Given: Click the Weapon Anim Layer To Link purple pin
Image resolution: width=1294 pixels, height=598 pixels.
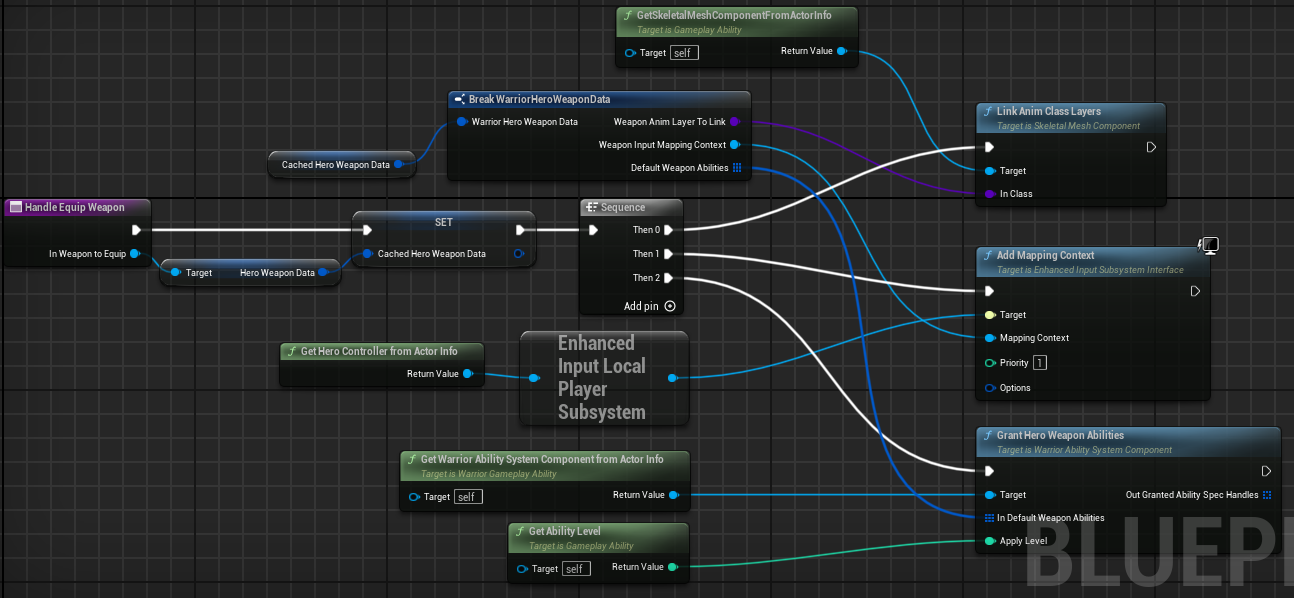Looking at the screenshot, I should tap(735, 122).
